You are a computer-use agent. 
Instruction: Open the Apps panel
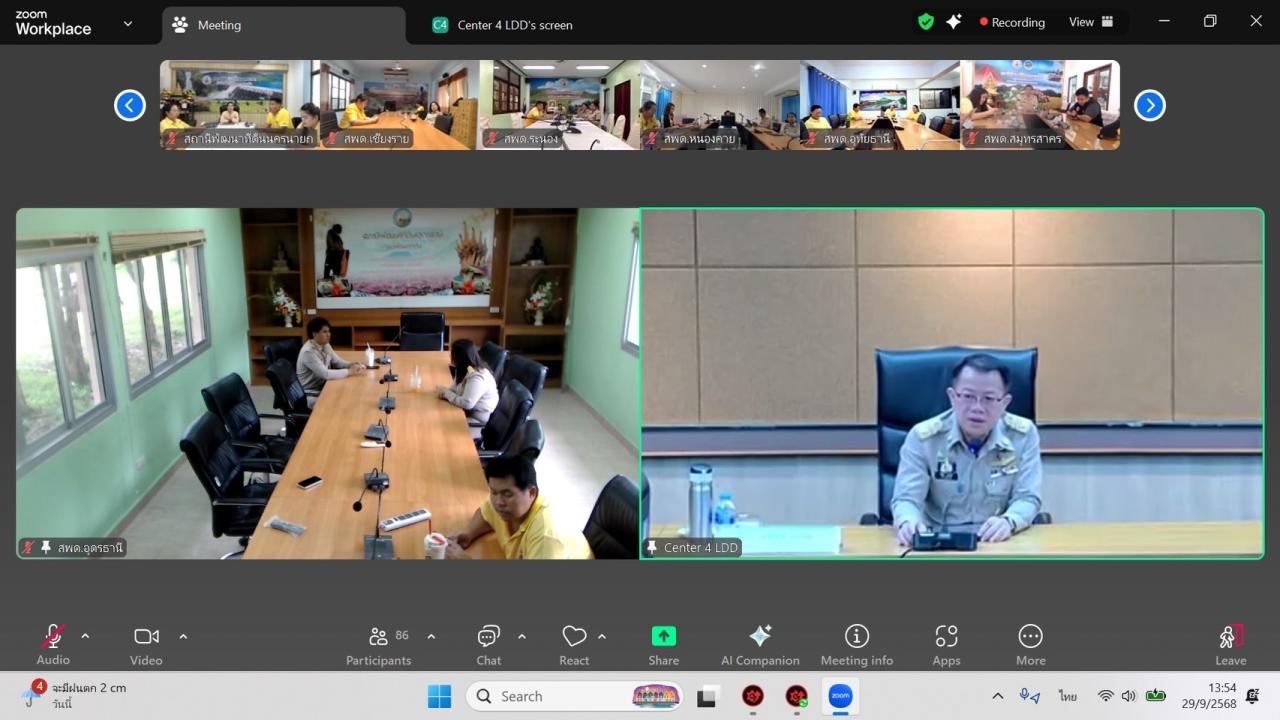click(x=946, y=644)
